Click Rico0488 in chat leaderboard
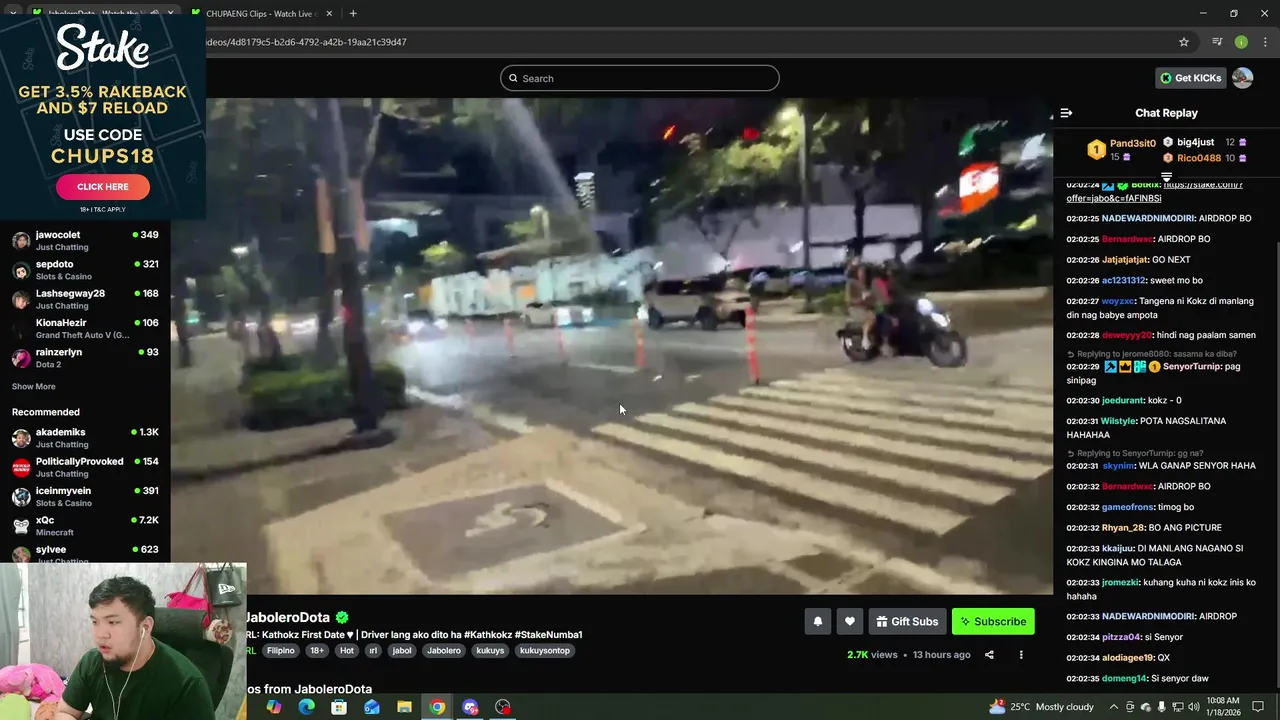 point(1199,158)
